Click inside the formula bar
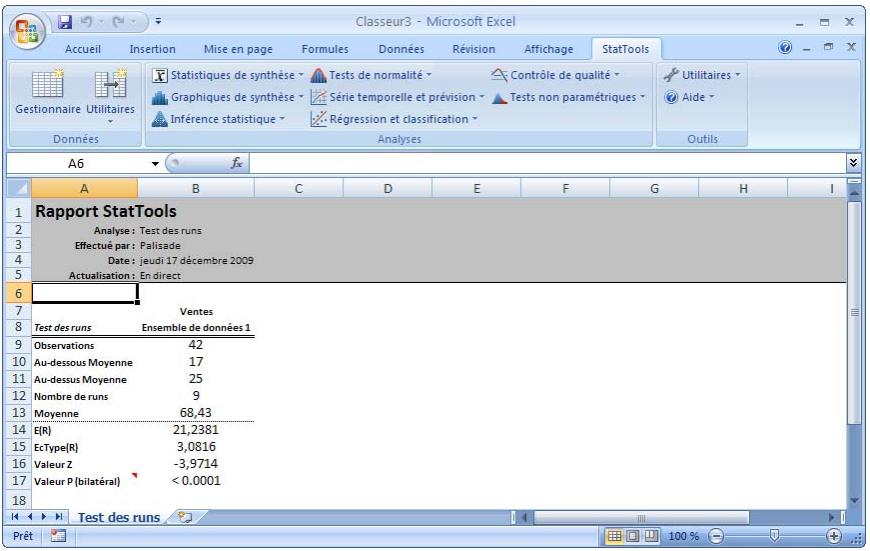This screenshot has width=870, height=551. (x=547, y=163)
